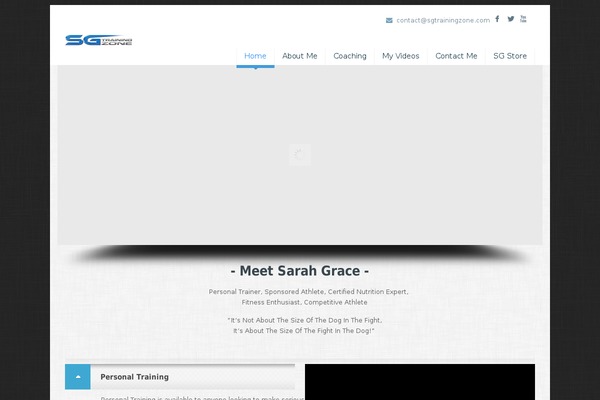The width and height of the screenshot is (600, 400).
Task: Open the SG Store menu item
Action: tap(510, 56)
